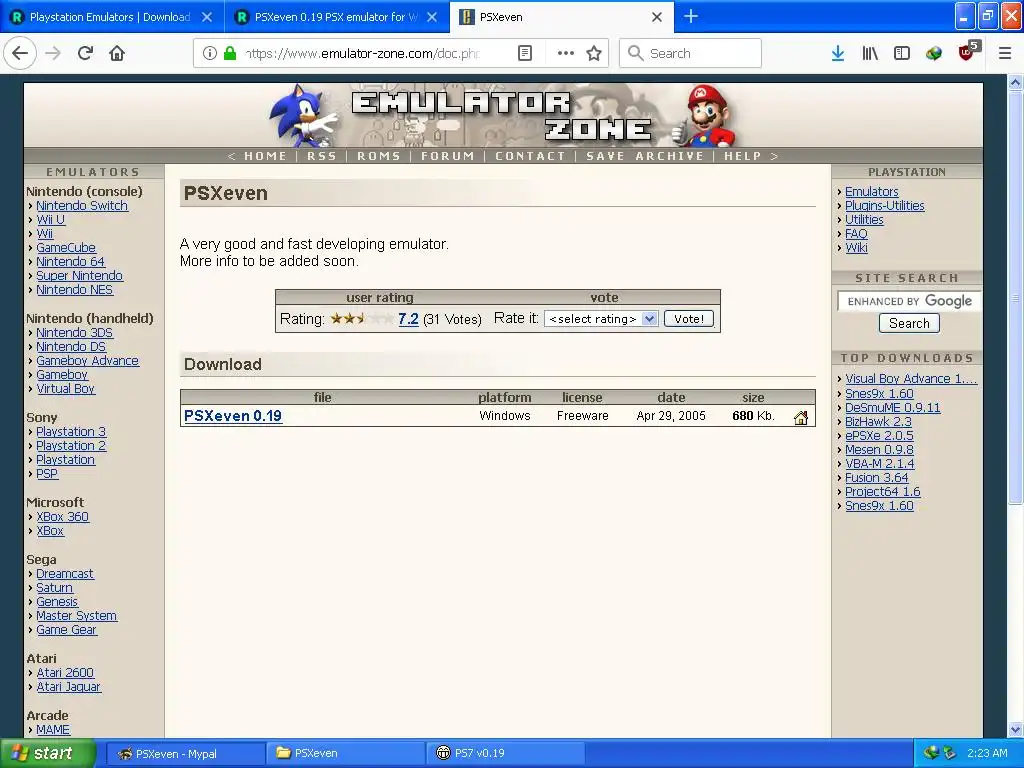The height and width of the screenshot is (768, 1024).
Task: Open a new browser tab
Action: pos(691,16)
